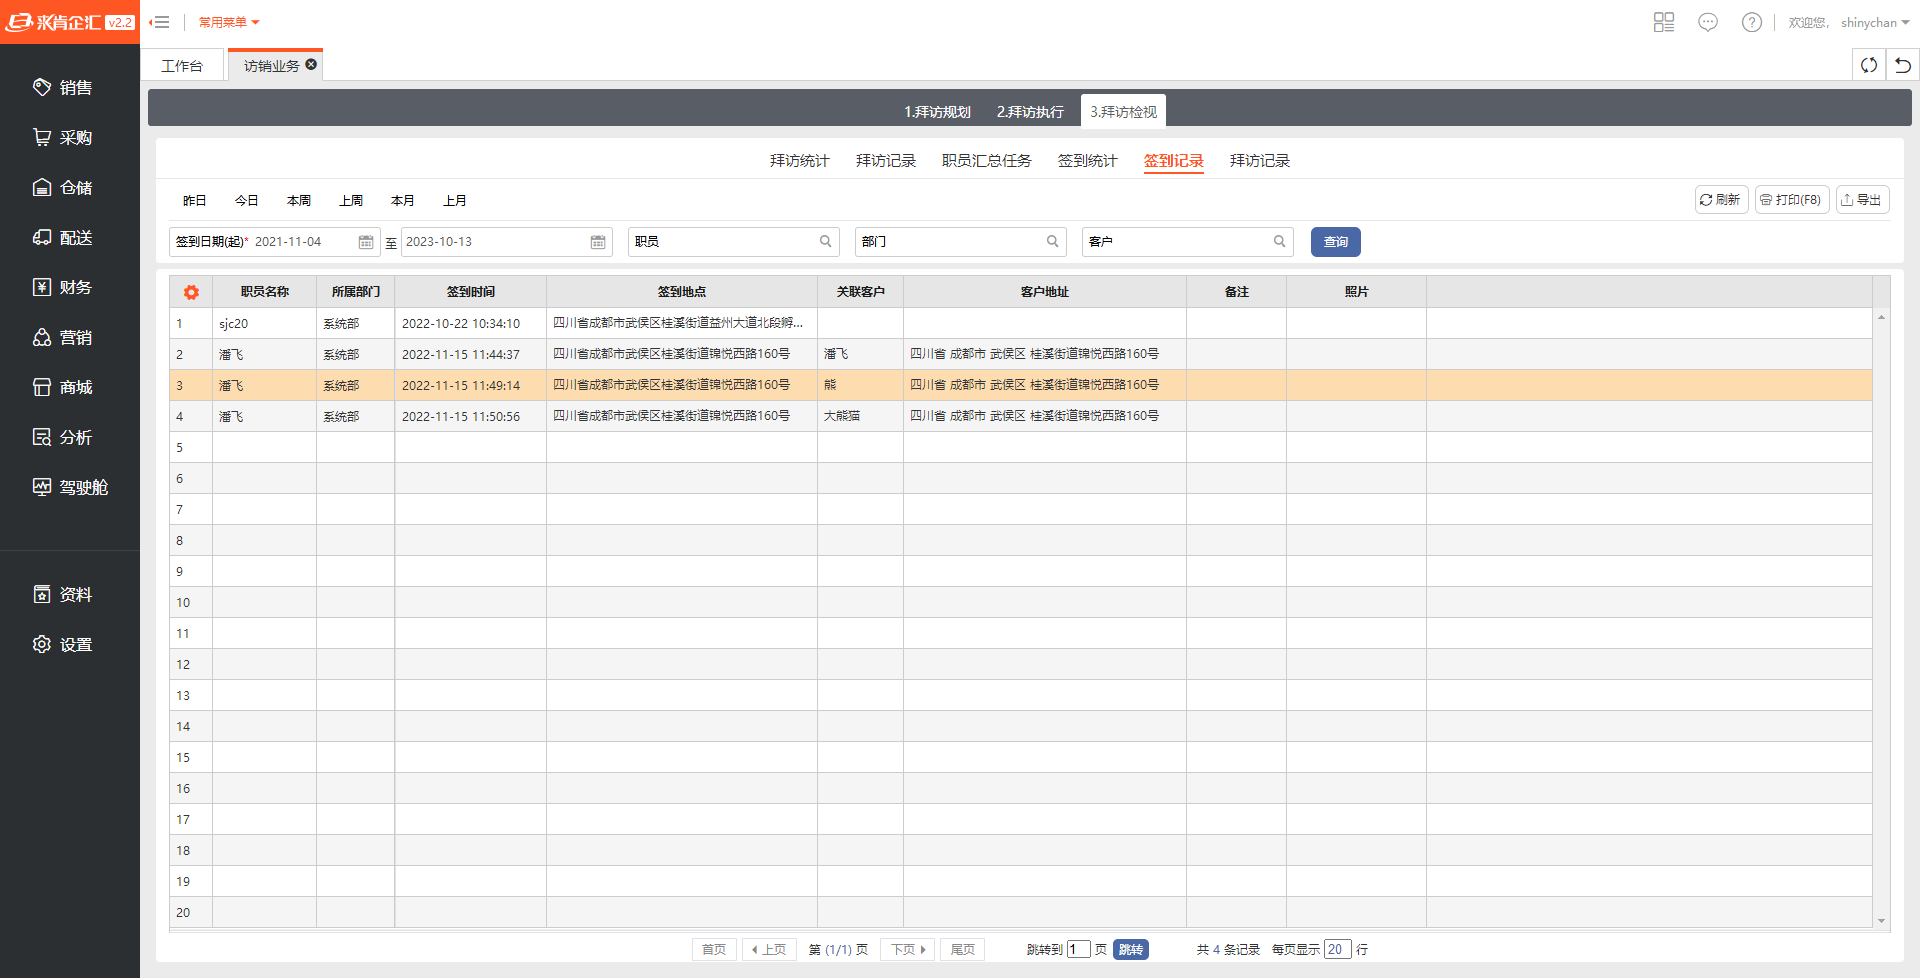Click the 打印(F8) print button

pos(1792,200)
